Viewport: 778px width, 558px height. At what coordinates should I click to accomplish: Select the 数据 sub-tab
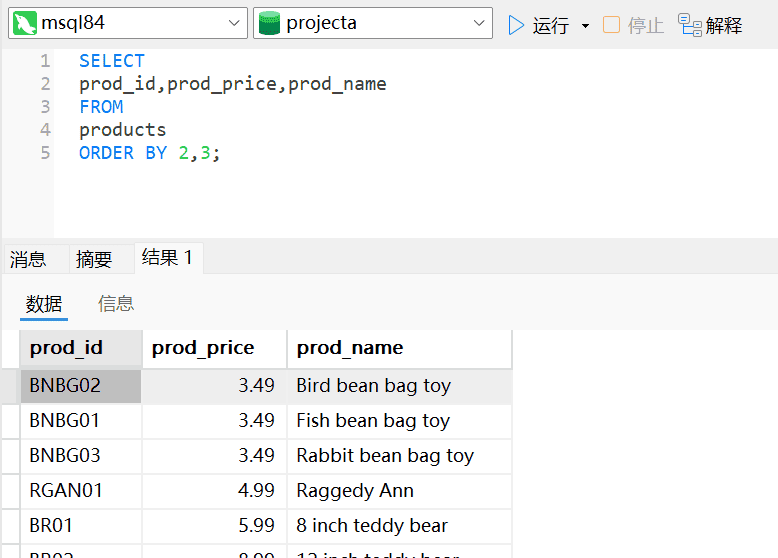click(x=44, y=304)
